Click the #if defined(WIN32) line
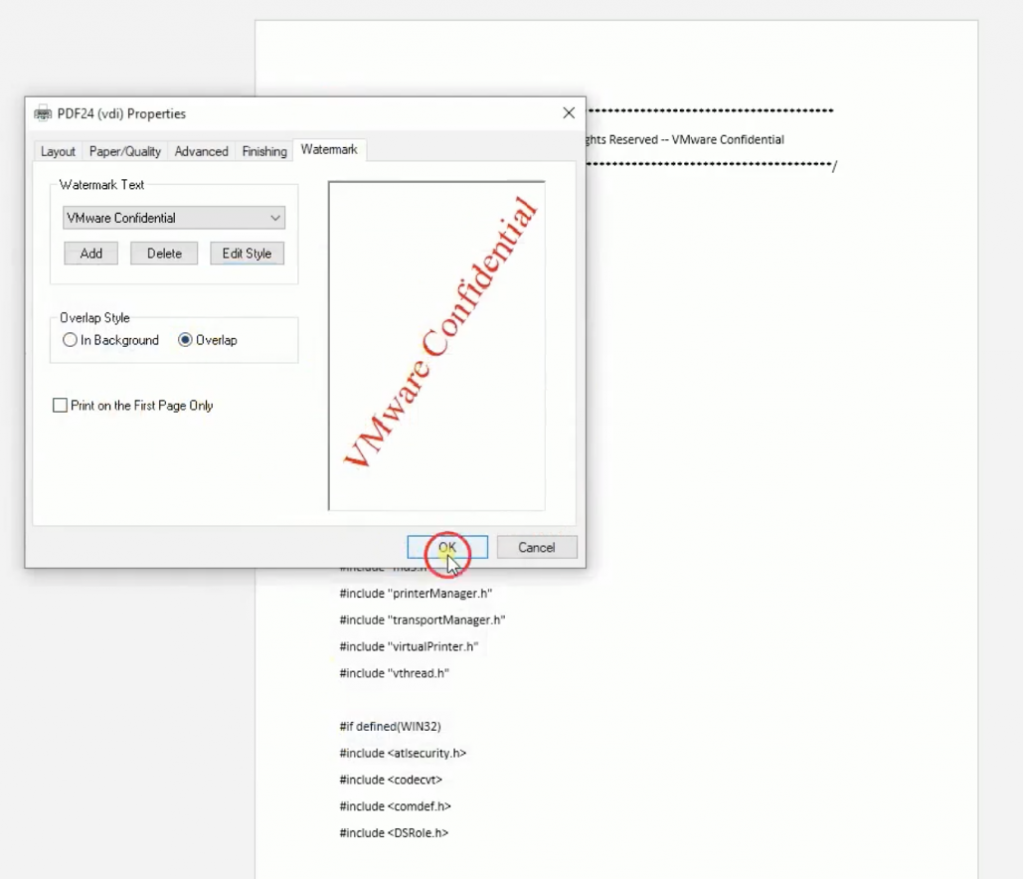 click(391, 726)
